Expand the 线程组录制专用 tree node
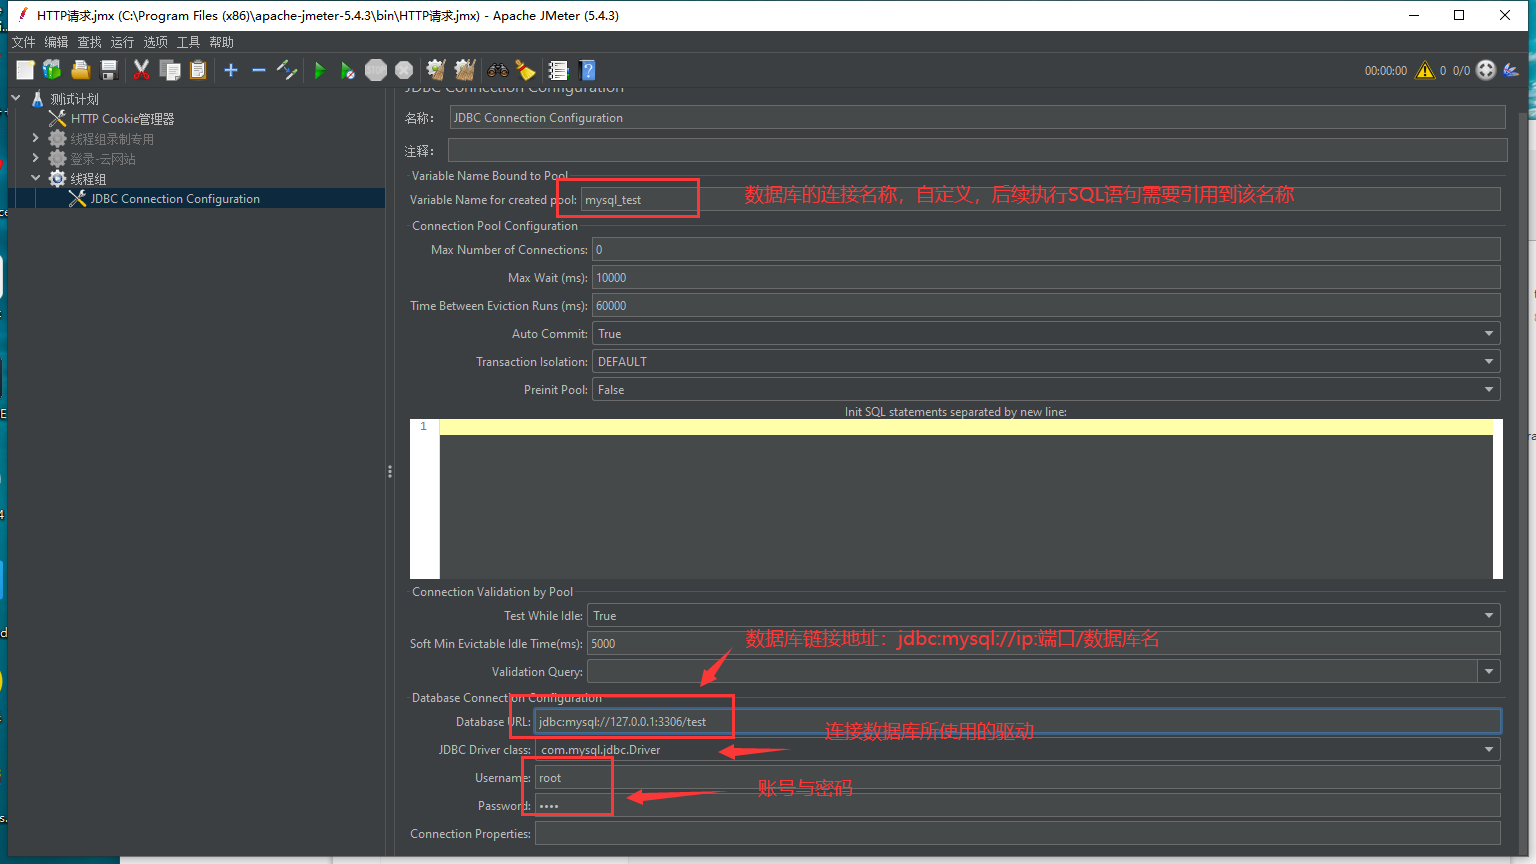The height and width of the screenshot is (864, 1536). 35,138
